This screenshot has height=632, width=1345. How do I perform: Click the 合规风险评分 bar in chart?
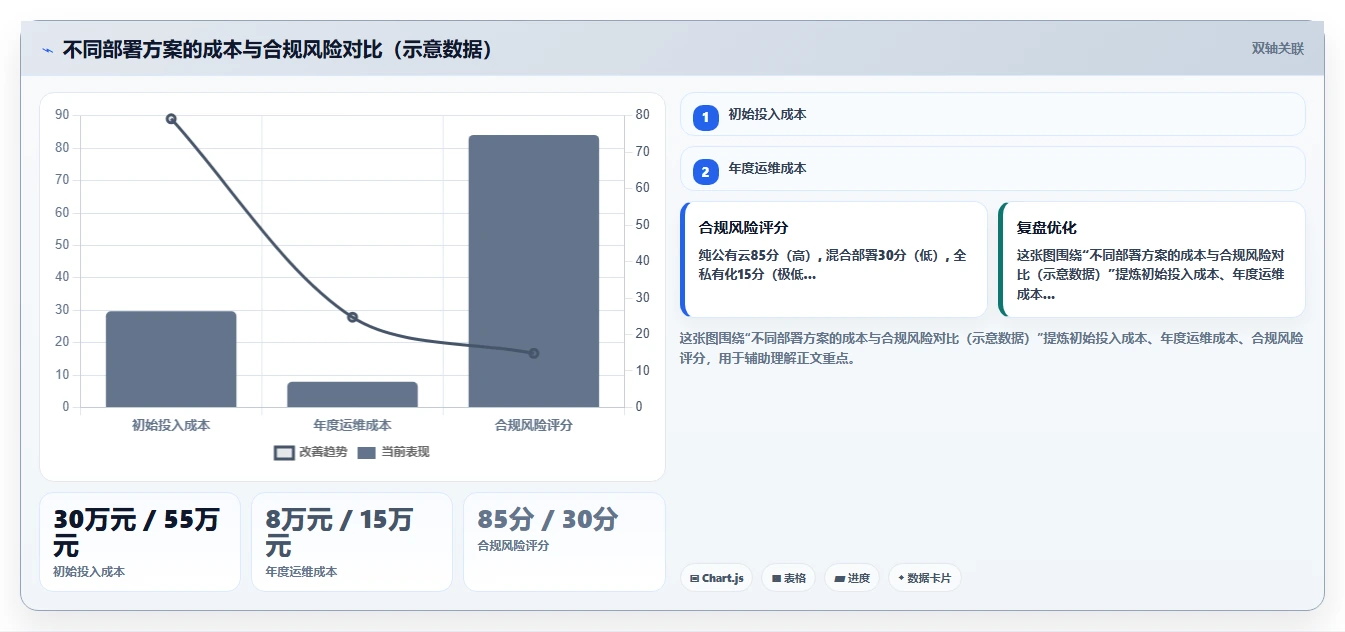coord(534,271)
